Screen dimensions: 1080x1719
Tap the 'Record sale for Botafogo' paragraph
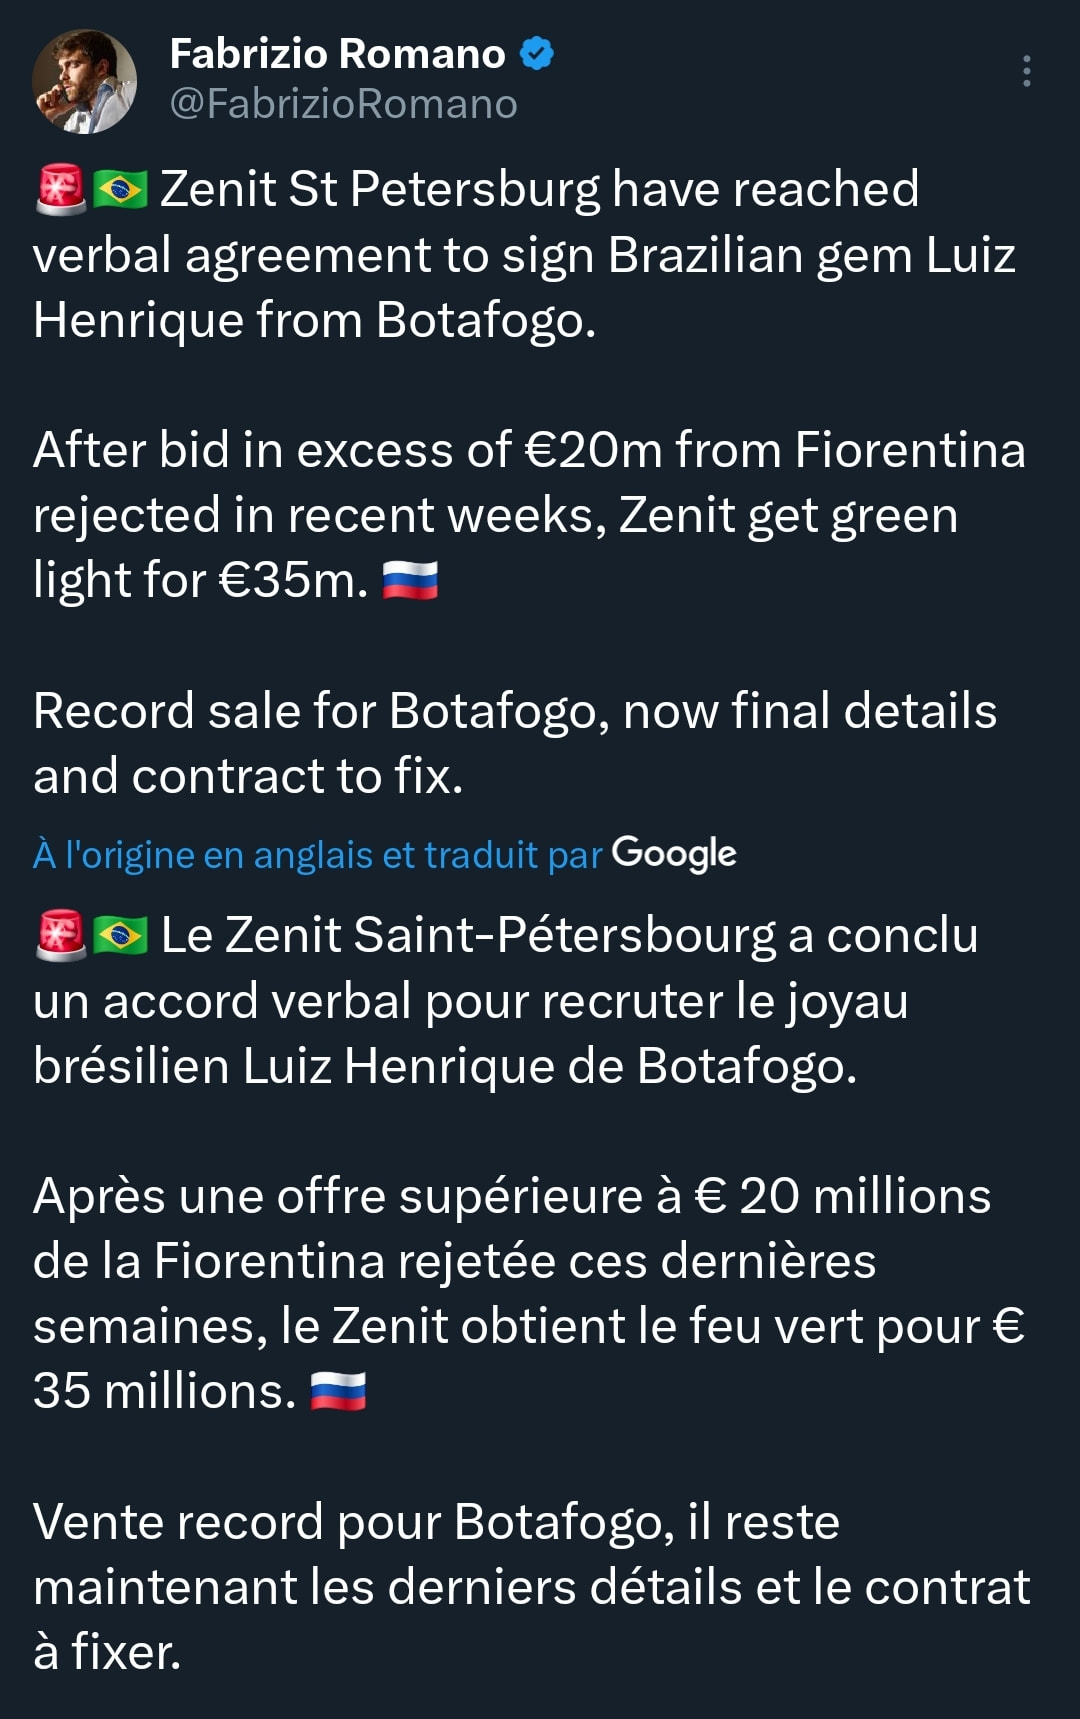[x=515, y=743]
